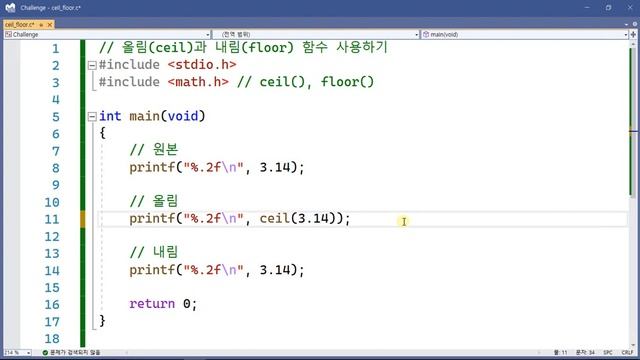
Task: Click the split editor window button
Action: (x=633, y=35)
